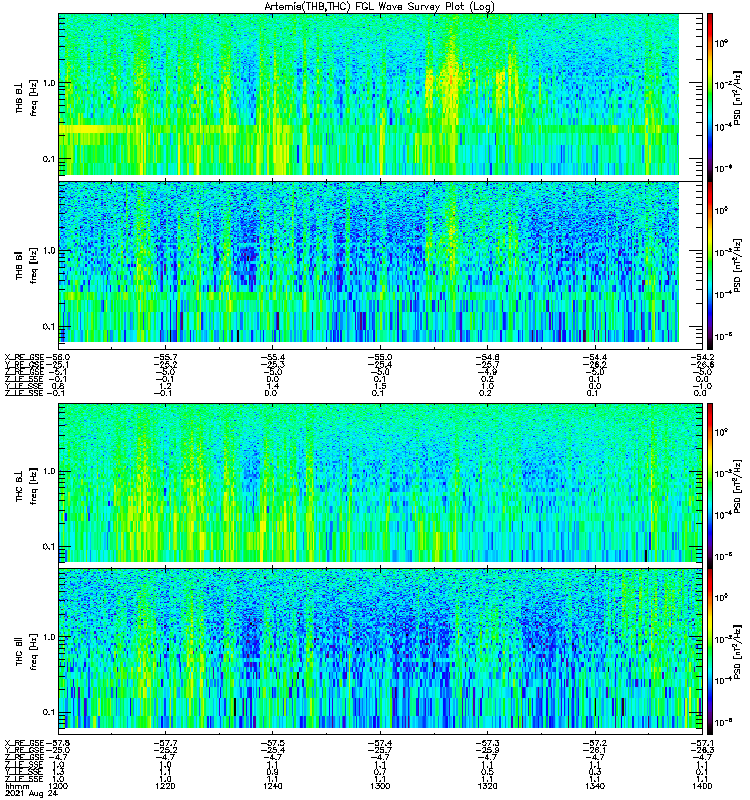Click the 'THC B∥ freq [Hz]' axis label
The height and width of the screenshot is (800, 750).
pos(27,652)
